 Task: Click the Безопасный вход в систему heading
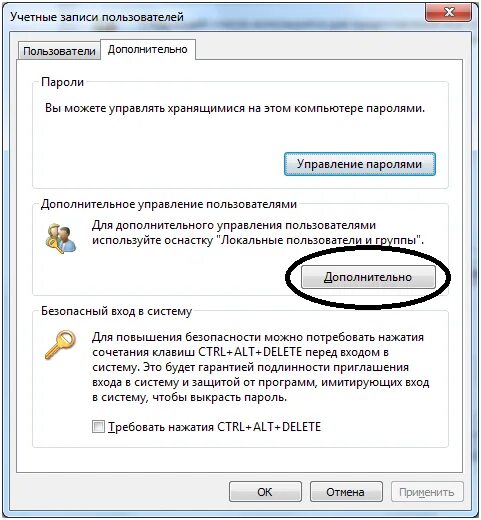point(116,311)
